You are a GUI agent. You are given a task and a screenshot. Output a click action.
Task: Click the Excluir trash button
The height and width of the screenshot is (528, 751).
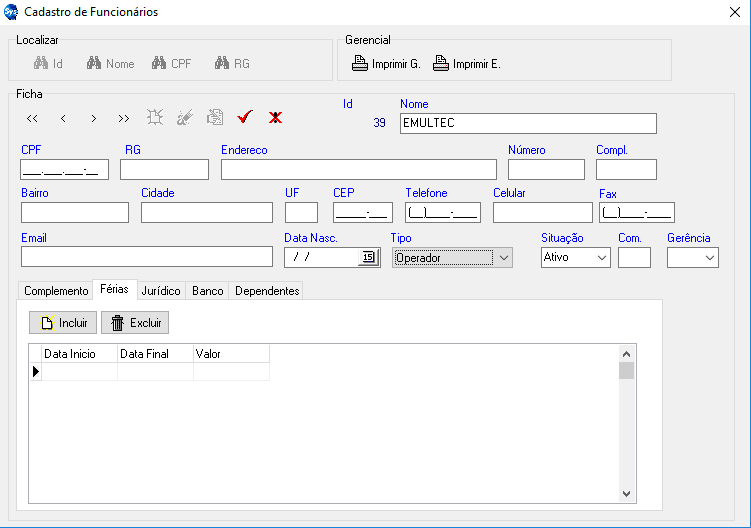(135, 322)
